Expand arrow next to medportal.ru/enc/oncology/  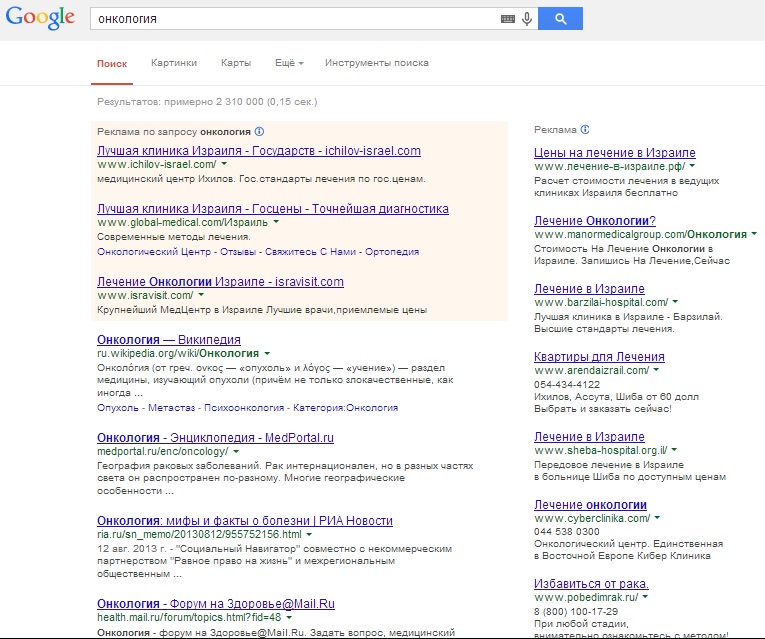(236, 452)
